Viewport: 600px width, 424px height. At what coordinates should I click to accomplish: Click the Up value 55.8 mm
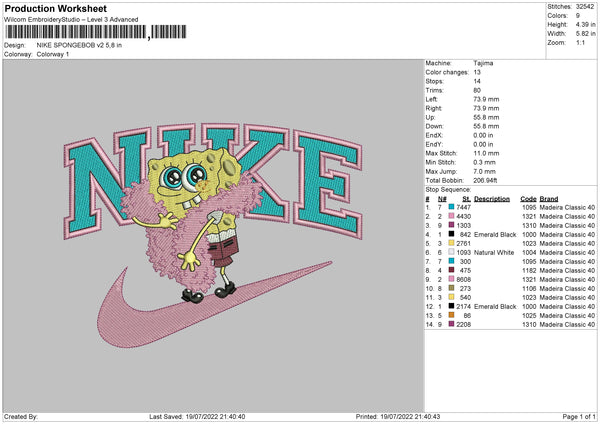click(x=486, y=117)
